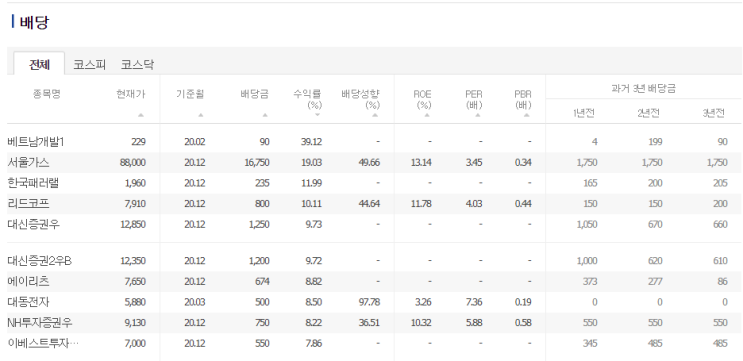743x361 pixels.
Task: Open stock 서울가스
Action: point(28,162)
